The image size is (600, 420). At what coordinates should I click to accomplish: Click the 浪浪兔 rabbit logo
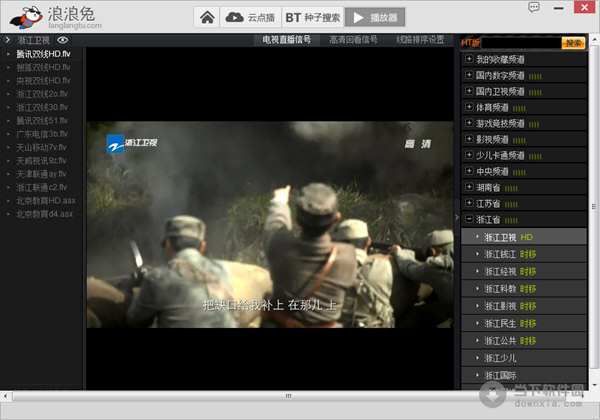pos(26,18)
